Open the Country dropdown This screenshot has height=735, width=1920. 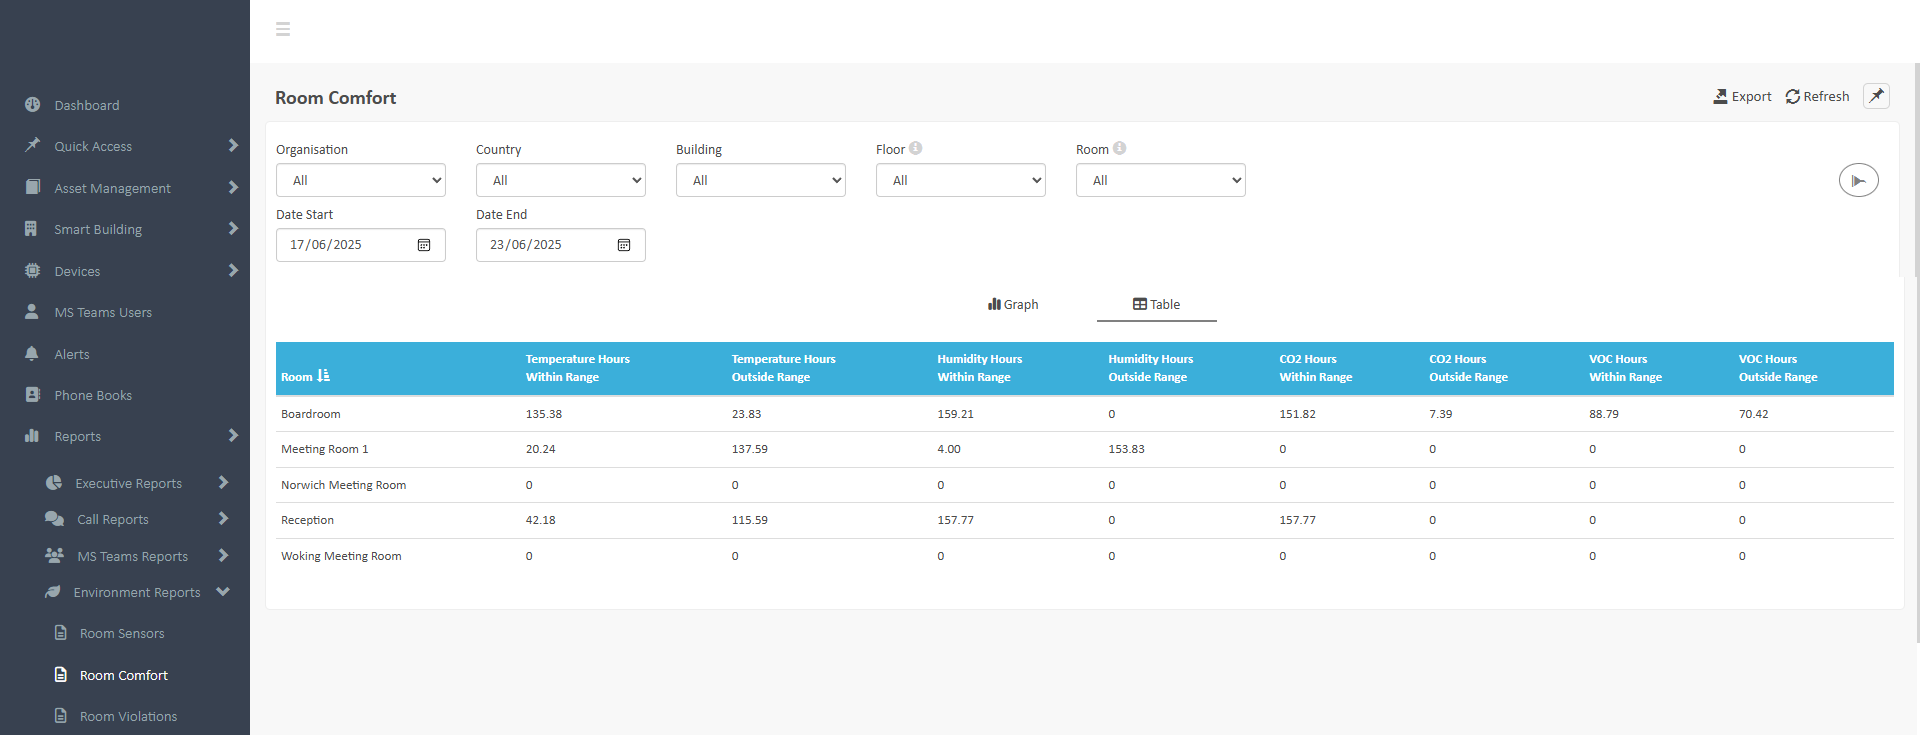(561, 180)
